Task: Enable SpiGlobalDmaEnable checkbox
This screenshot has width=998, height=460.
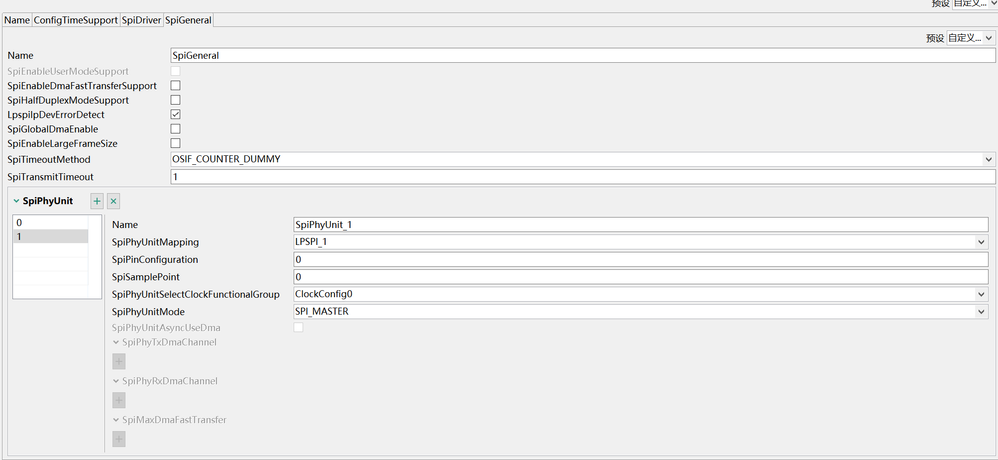Action: 176,129
